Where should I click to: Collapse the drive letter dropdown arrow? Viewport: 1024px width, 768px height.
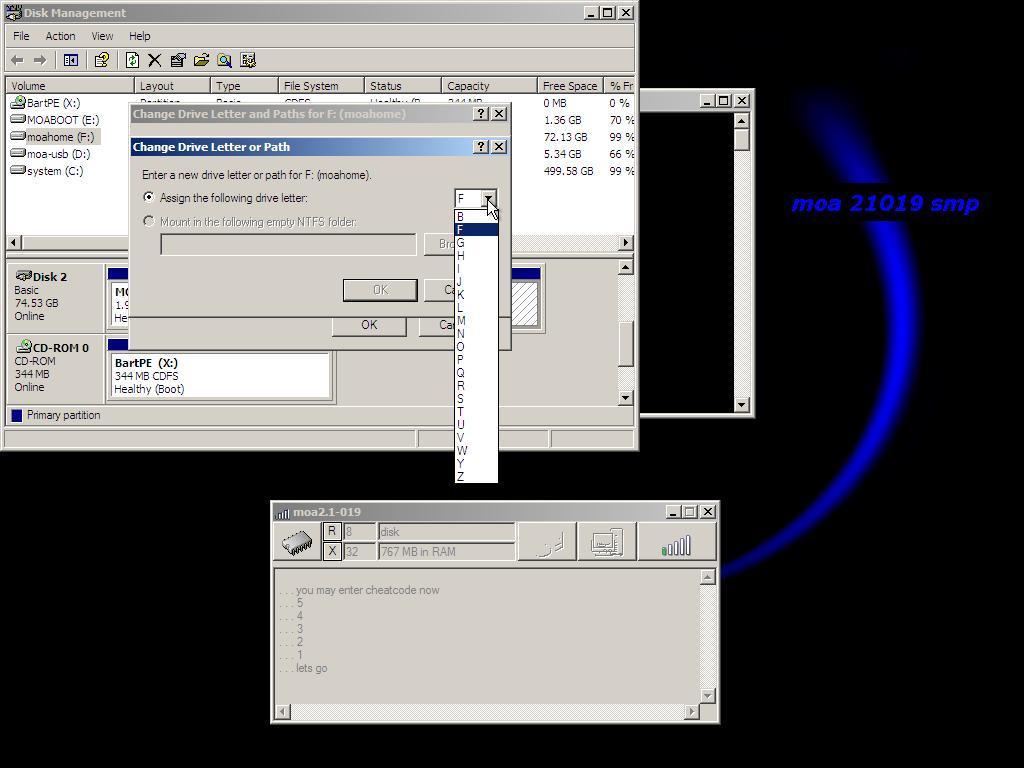click(488, 198)
